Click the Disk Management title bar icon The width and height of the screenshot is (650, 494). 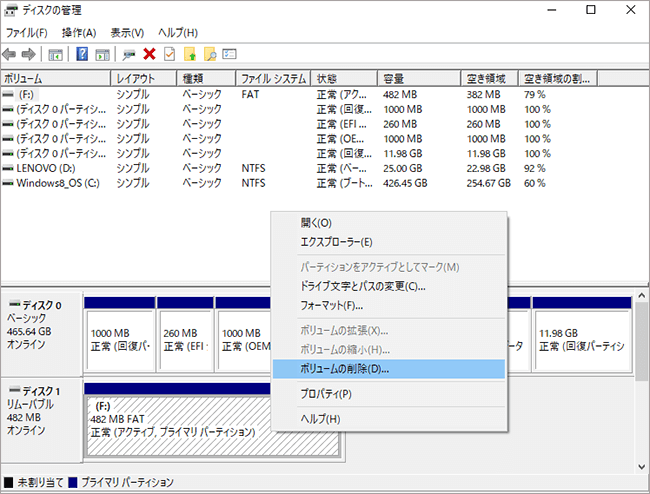coord(11,10)
